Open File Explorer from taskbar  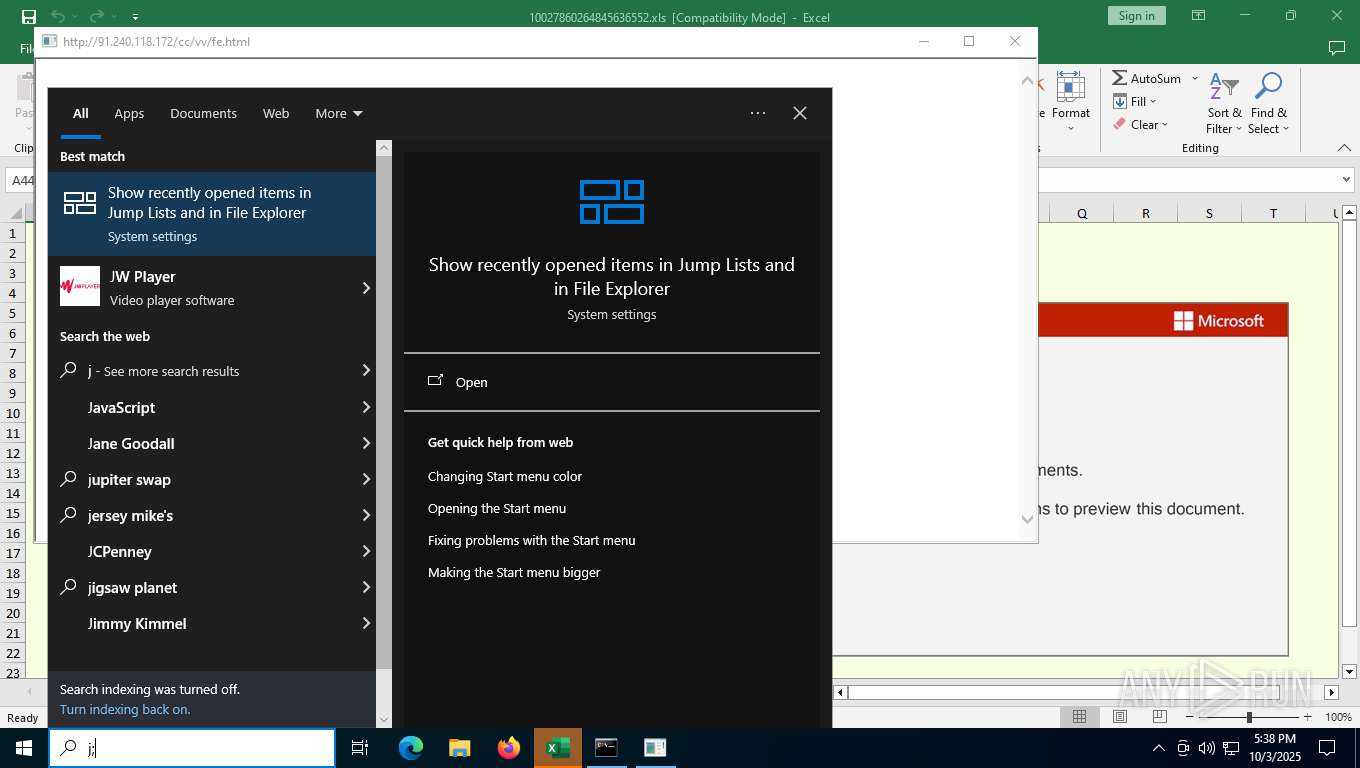[x=460, y=748]
